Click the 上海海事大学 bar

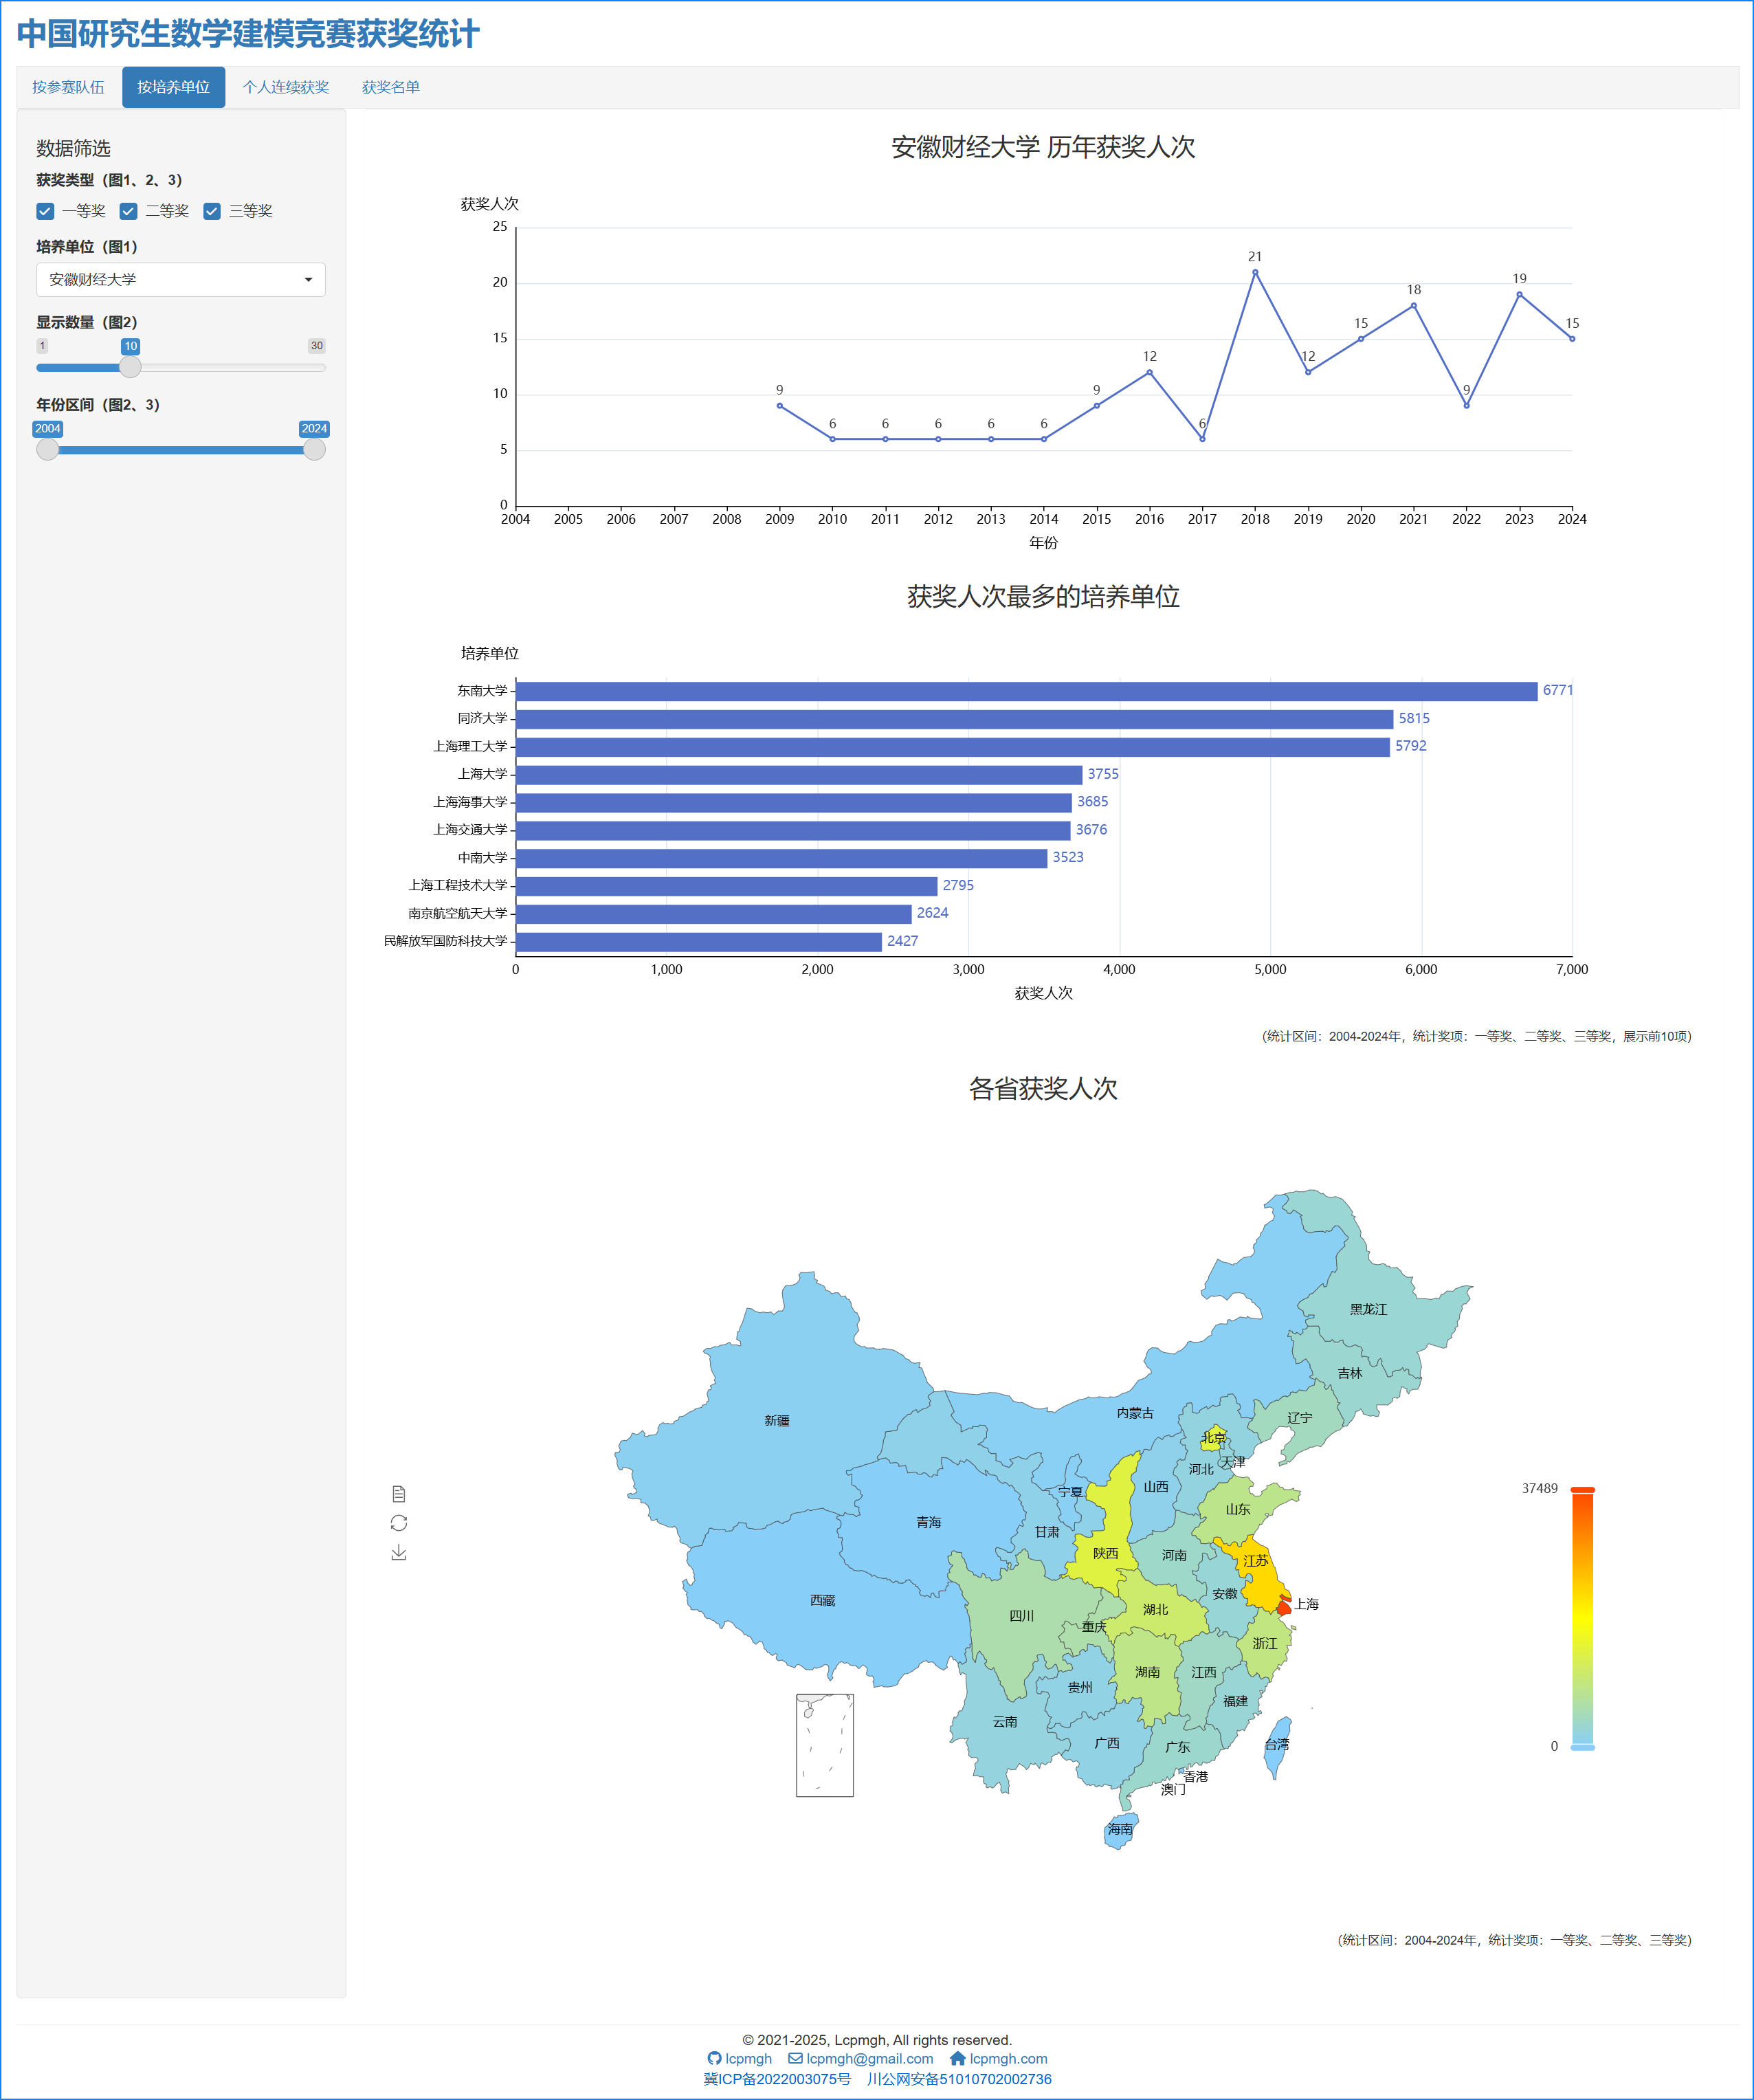pos(794,803)
